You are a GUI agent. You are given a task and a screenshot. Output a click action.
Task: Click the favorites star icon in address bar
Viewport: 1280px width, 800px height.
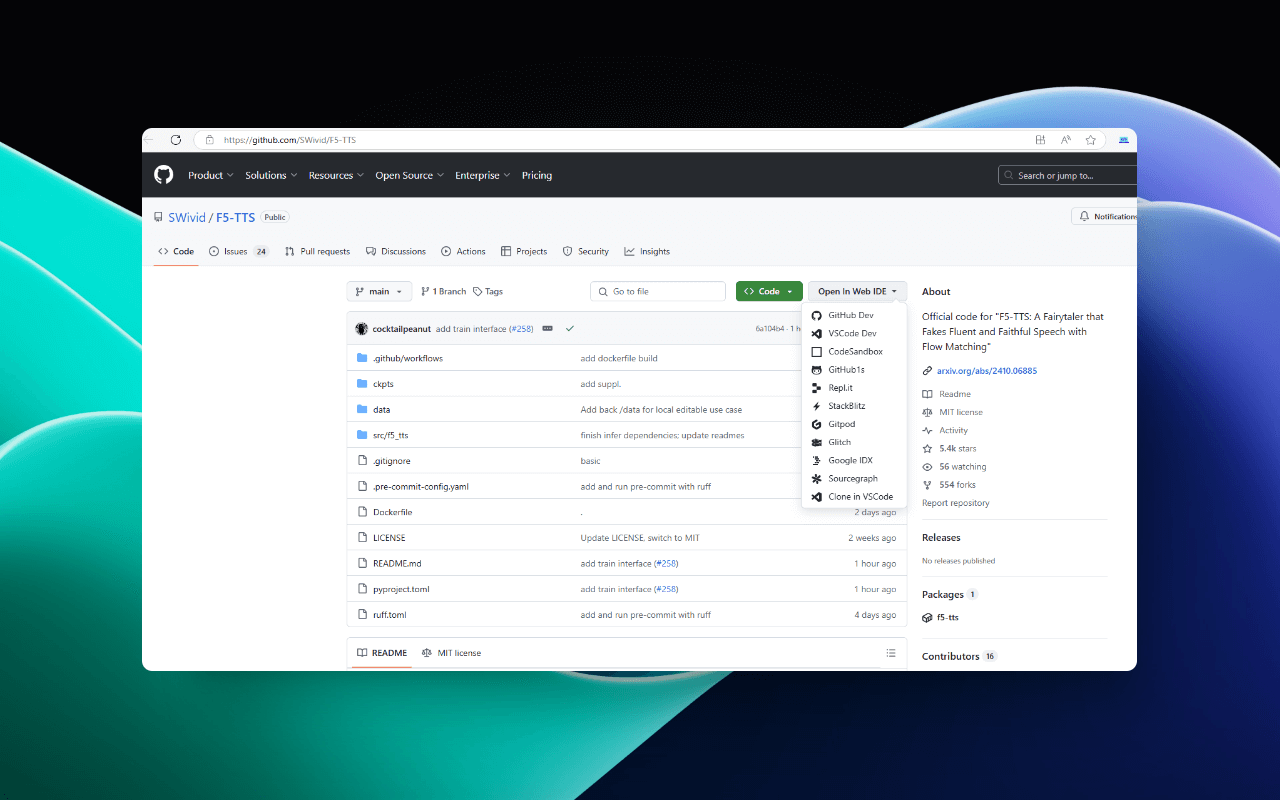1091,140
